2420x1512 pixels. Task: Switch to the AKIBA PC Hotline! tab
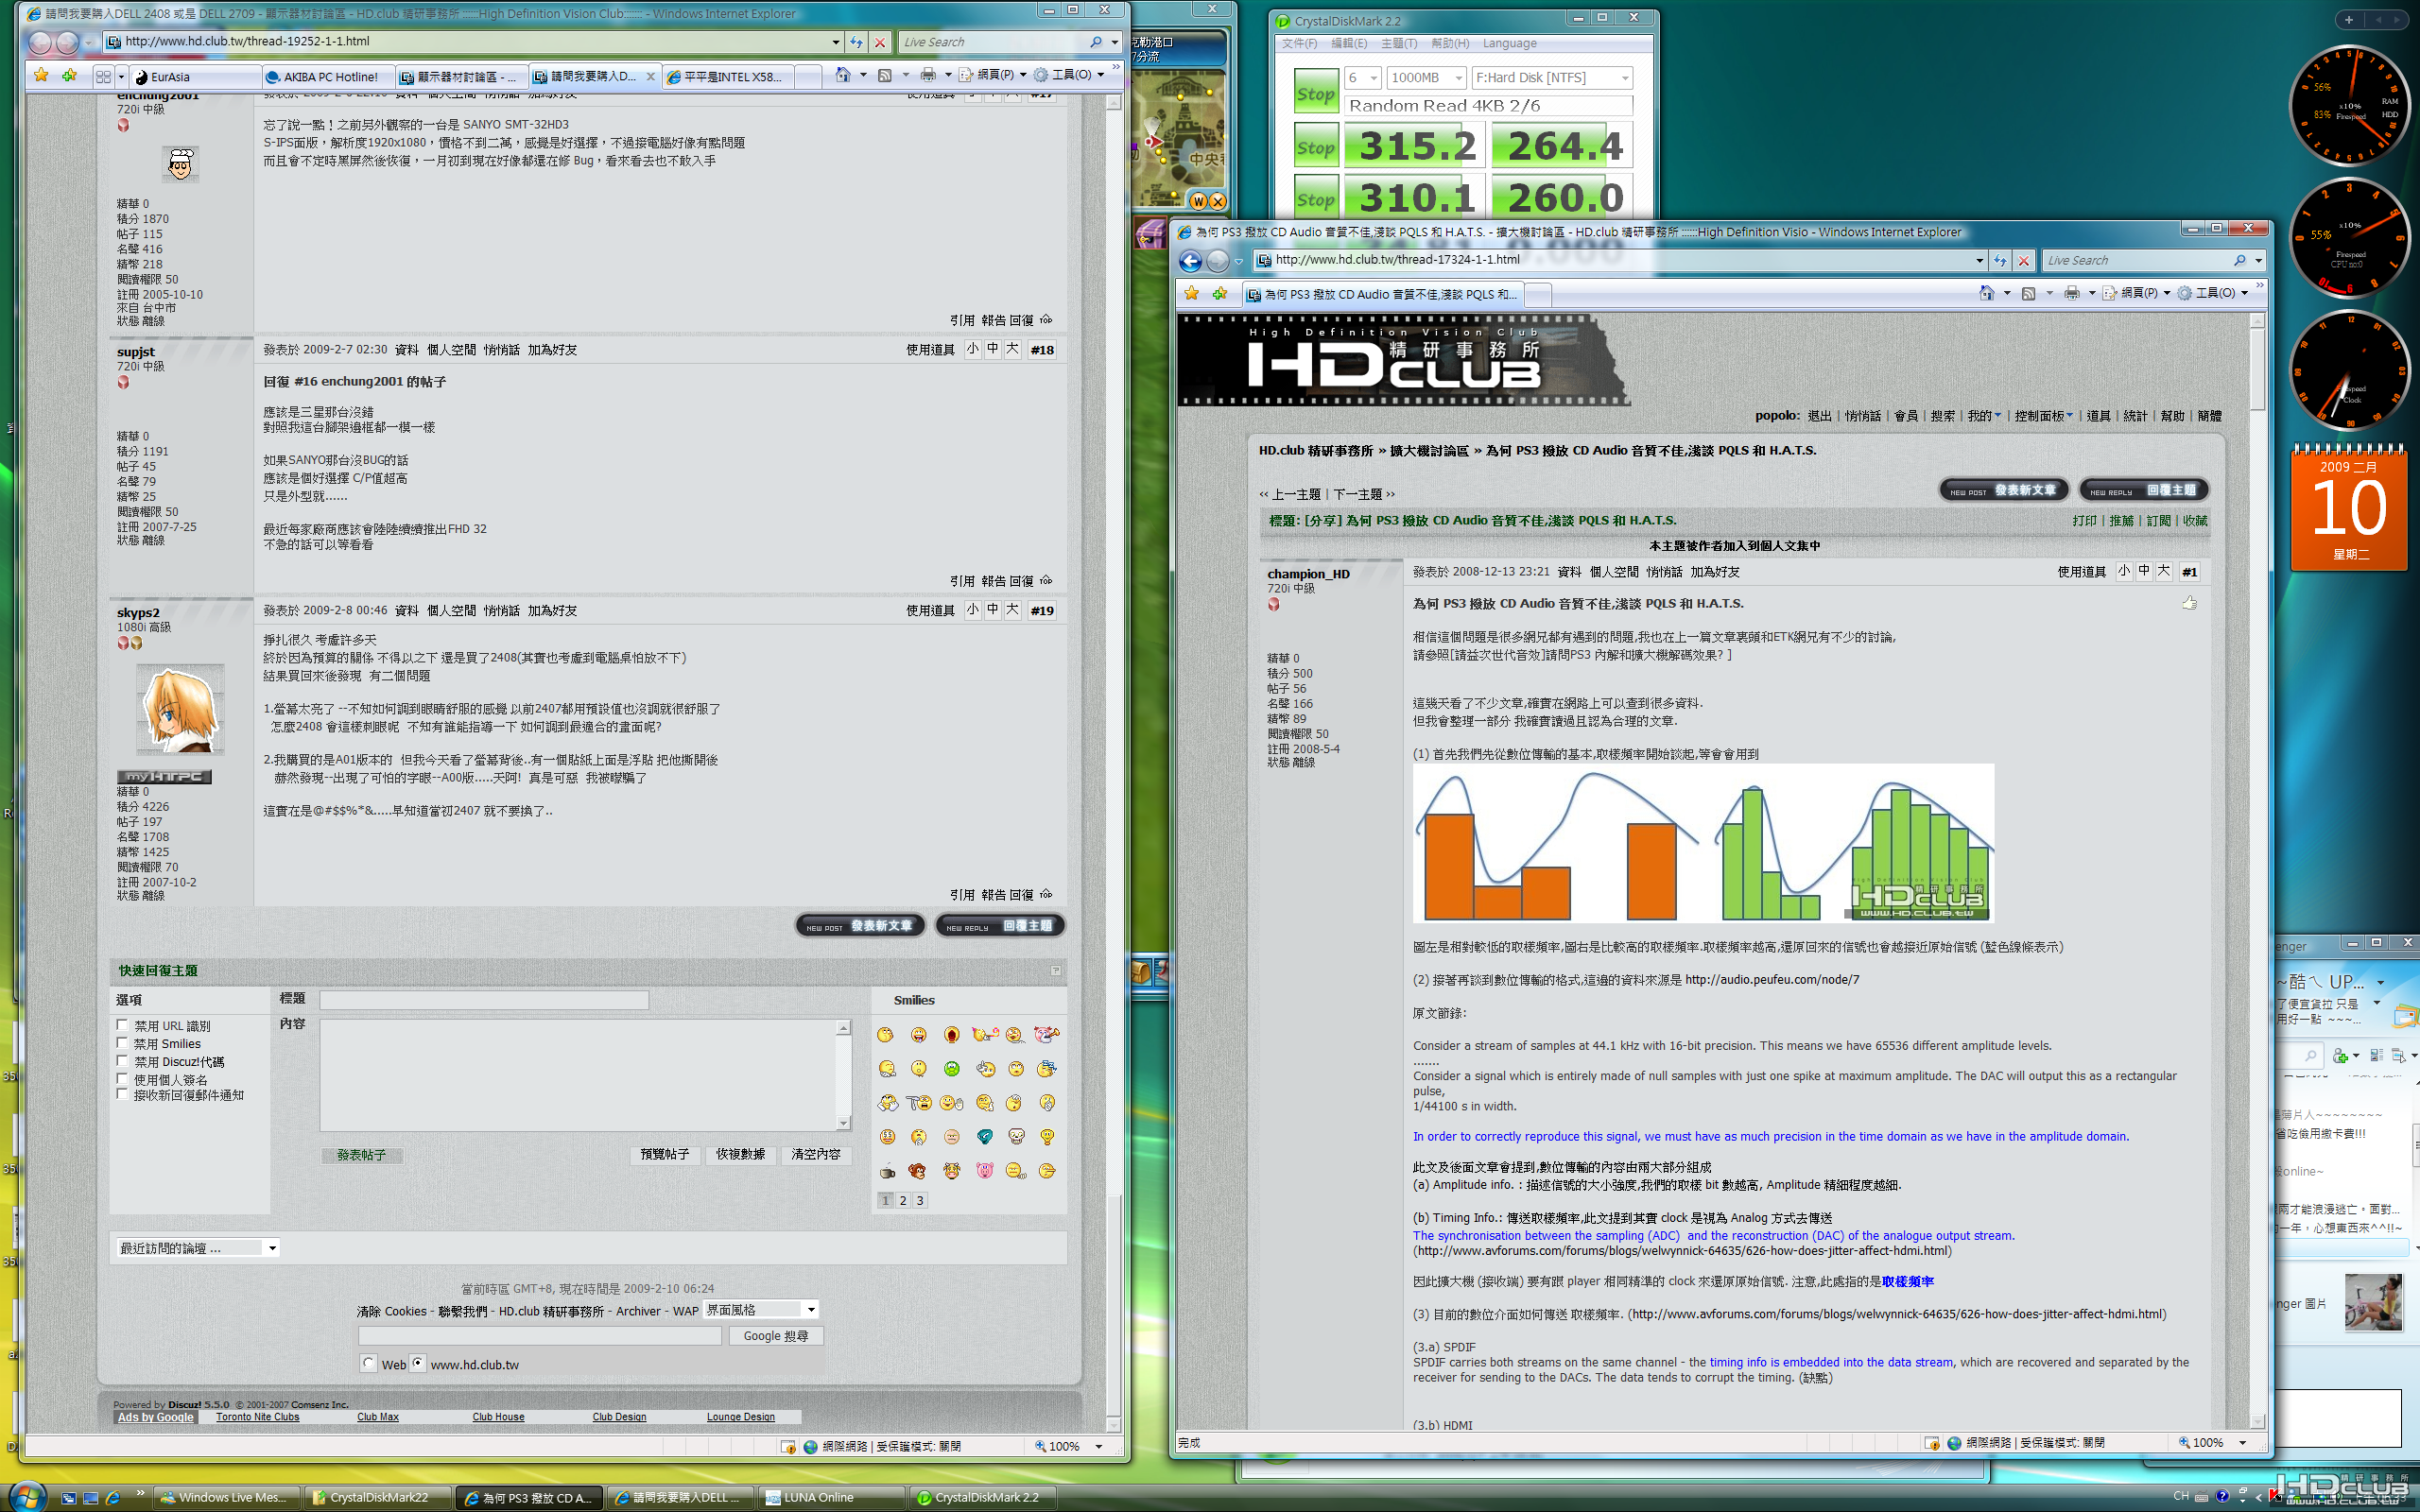coord(328,77)
